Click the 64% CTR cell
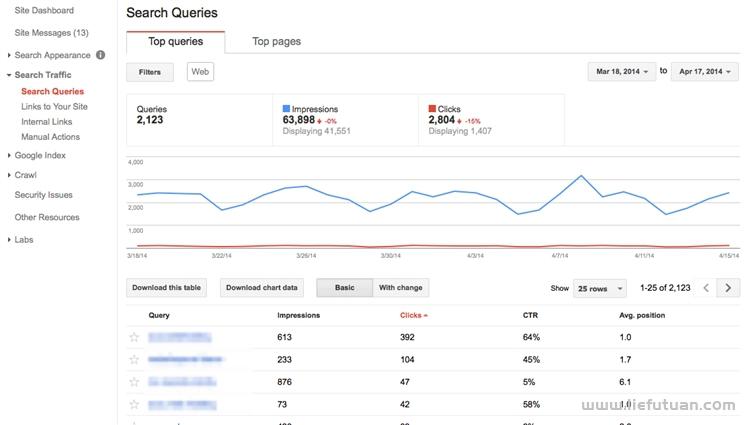 point(531,337)
